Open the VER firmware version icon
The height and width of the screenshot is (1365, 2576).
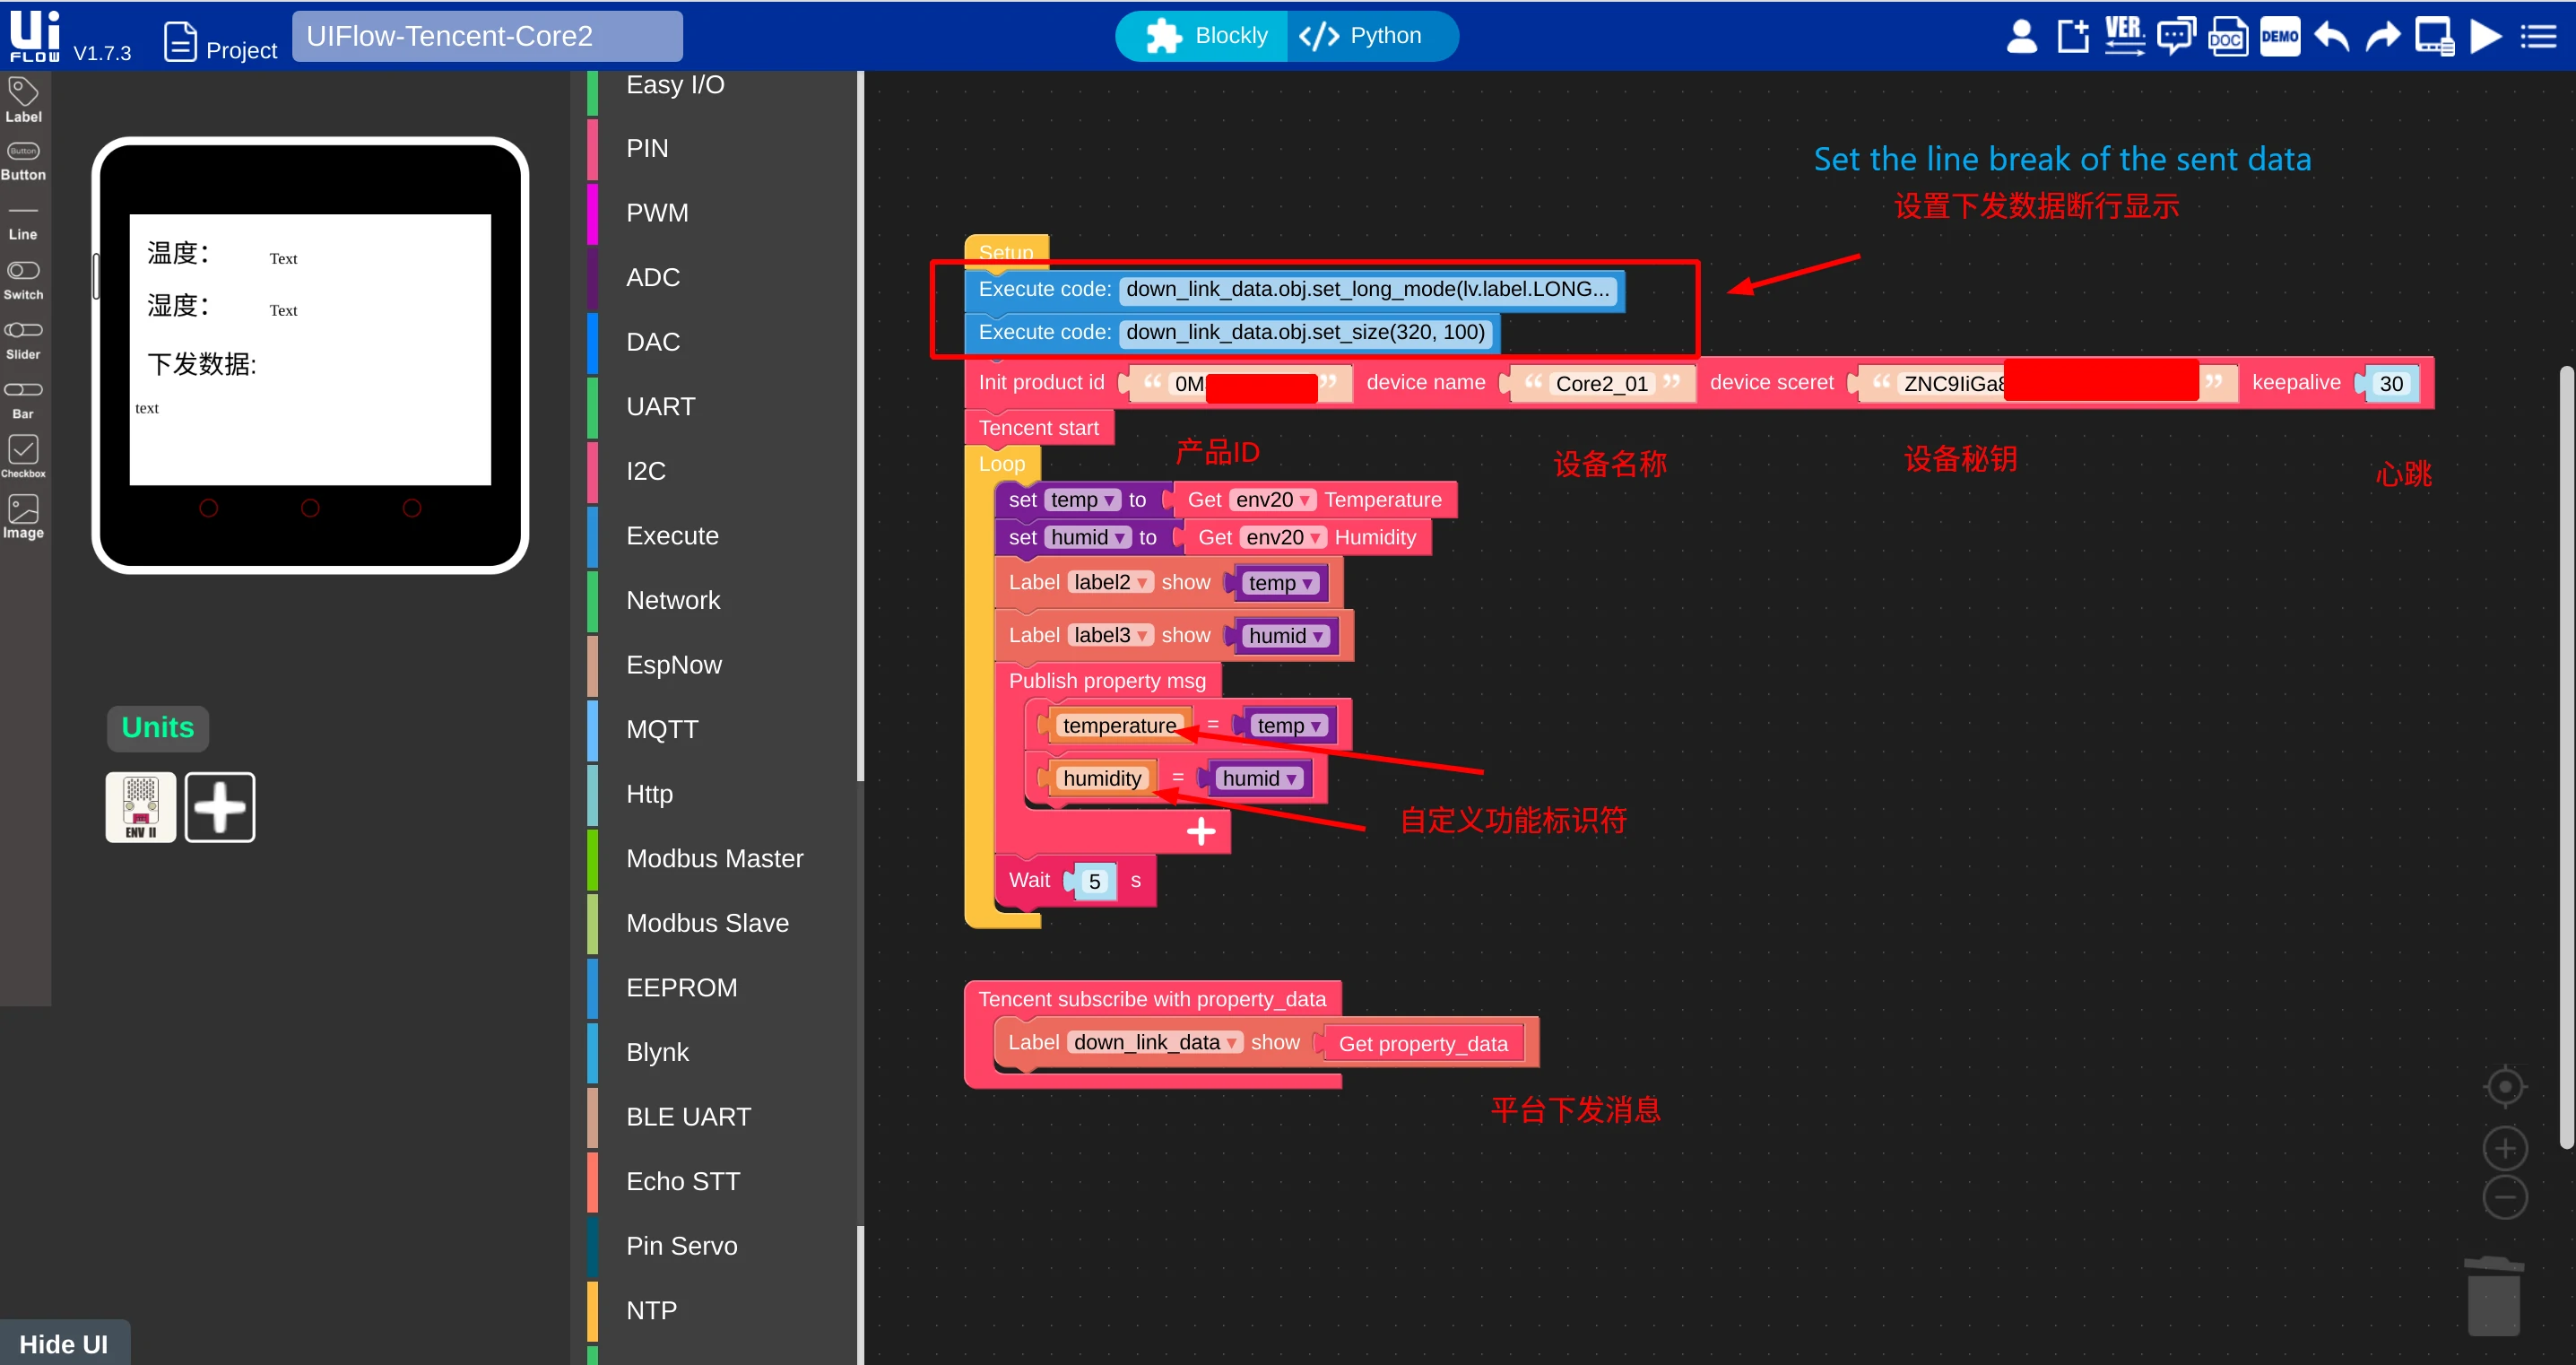click(2124, 36)
